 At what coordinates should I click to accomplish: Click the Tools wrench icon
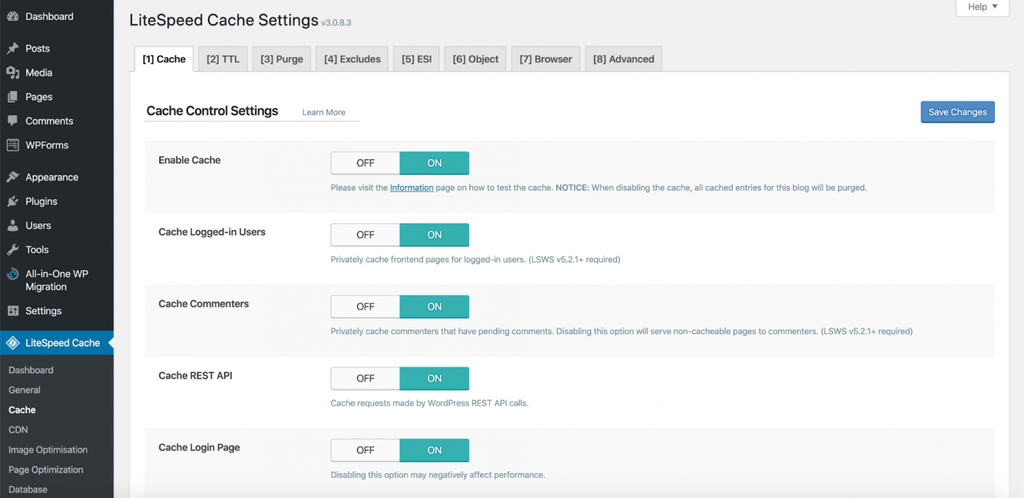(x=13, y=249)
